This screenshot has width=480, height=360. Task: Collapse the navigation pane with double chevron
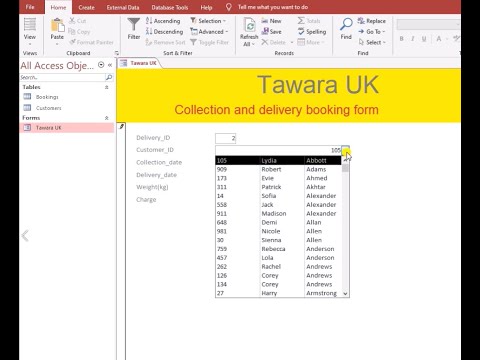pyautogui.click(x=110, y=65)
